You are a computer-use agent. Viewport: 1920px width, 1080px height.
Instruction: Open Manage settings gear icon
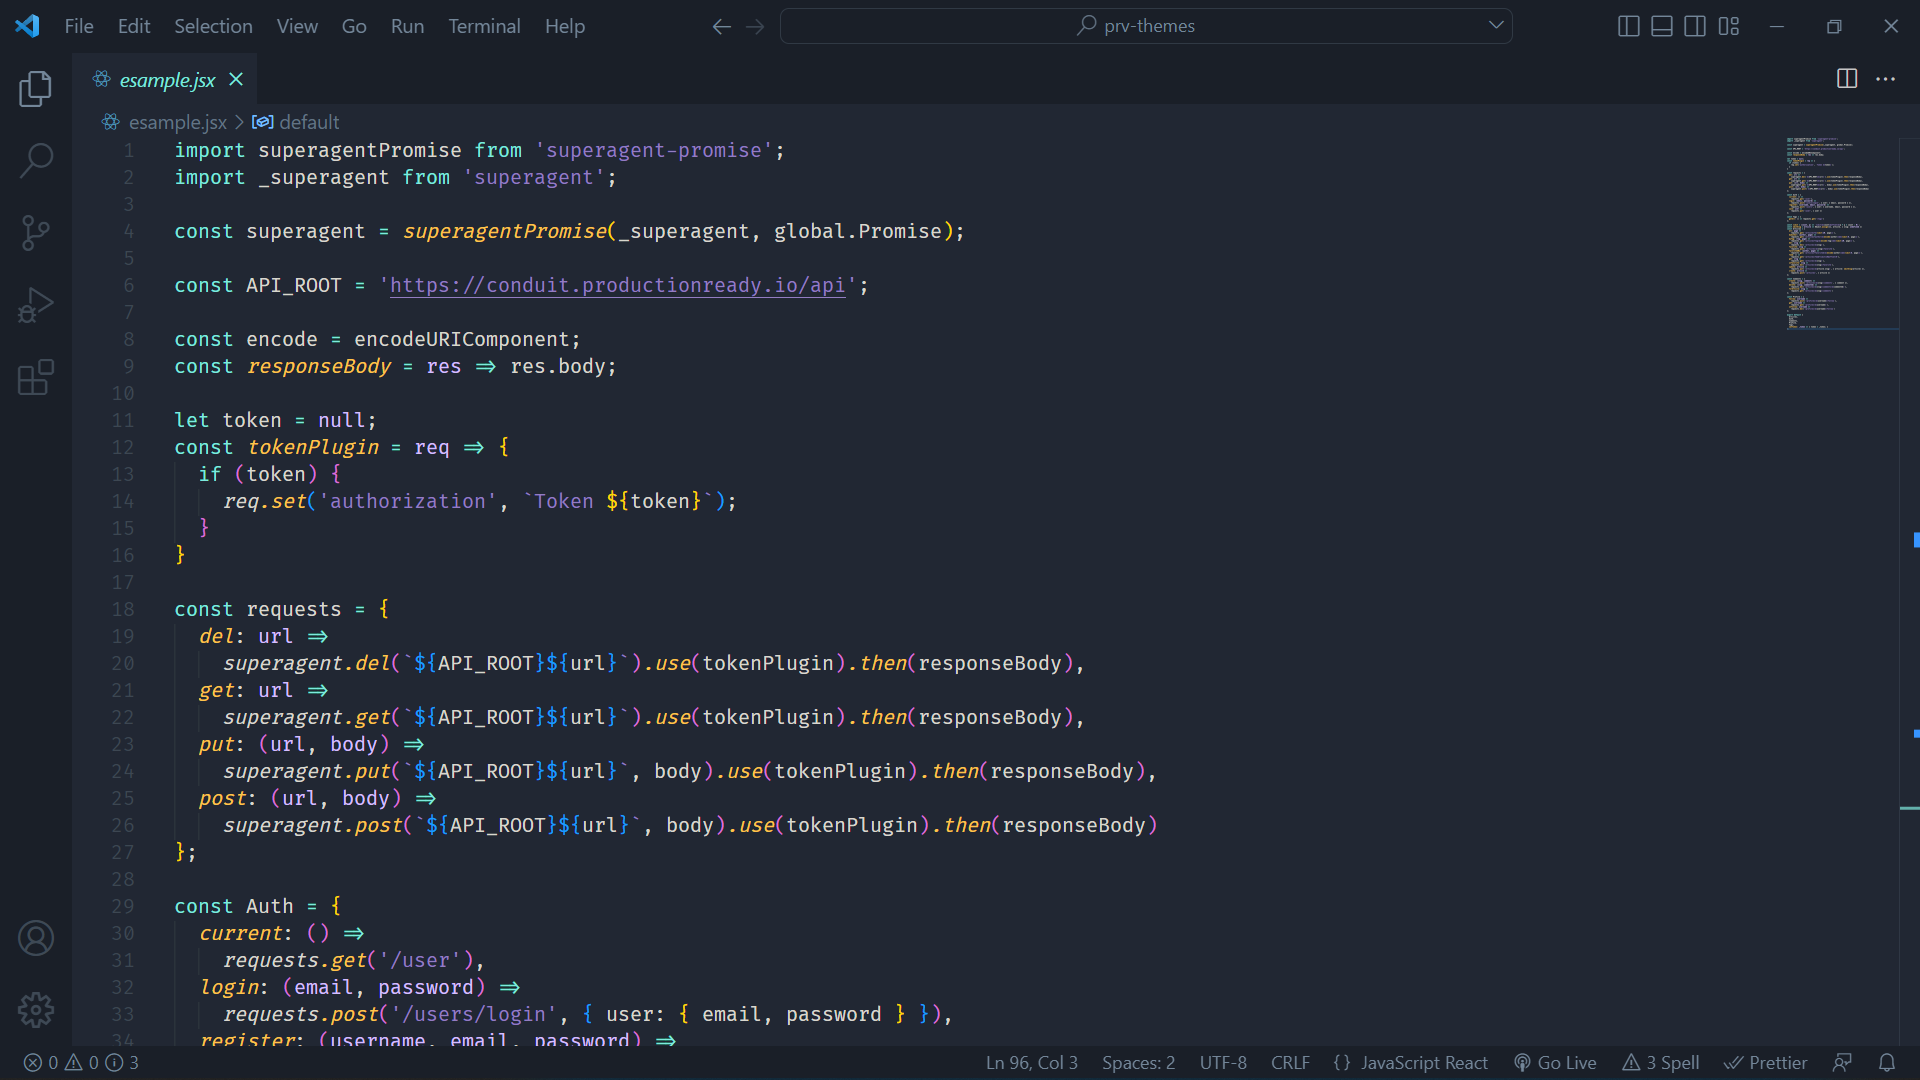tap(36, 1010)
